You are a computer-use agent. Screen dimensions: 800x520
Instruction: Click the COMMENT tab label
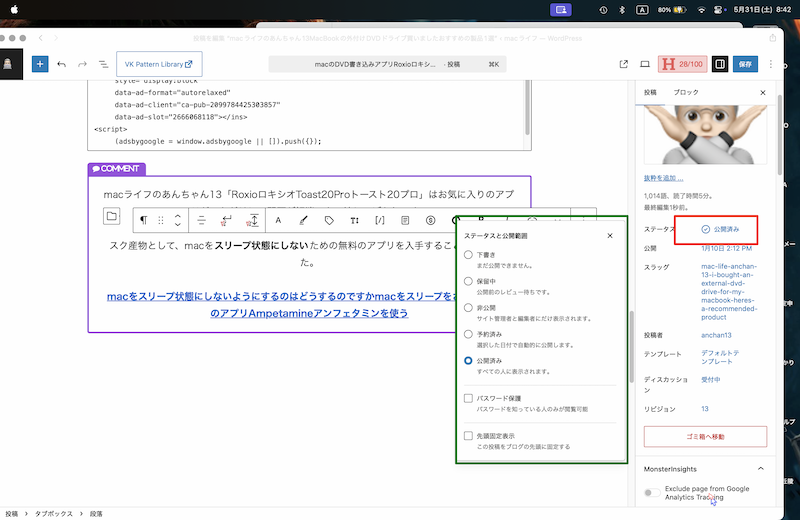point(116,169)
